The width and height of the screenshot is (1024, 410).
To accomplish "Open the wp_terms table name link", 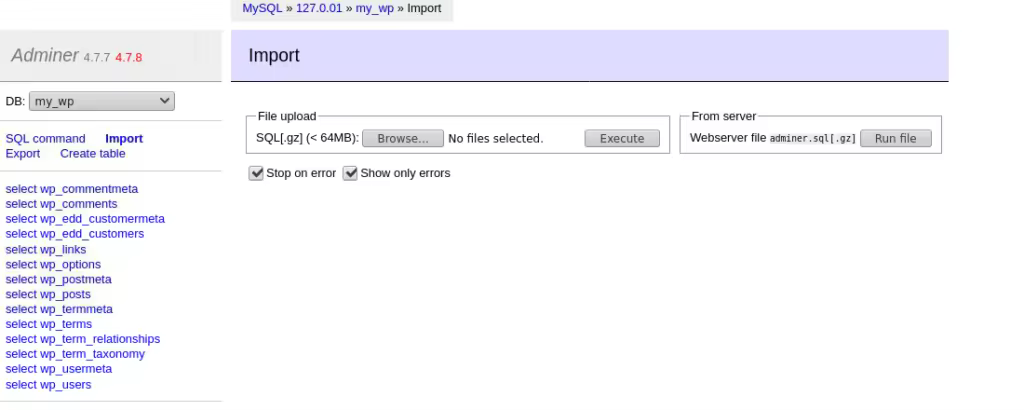I will pos(66,324).
